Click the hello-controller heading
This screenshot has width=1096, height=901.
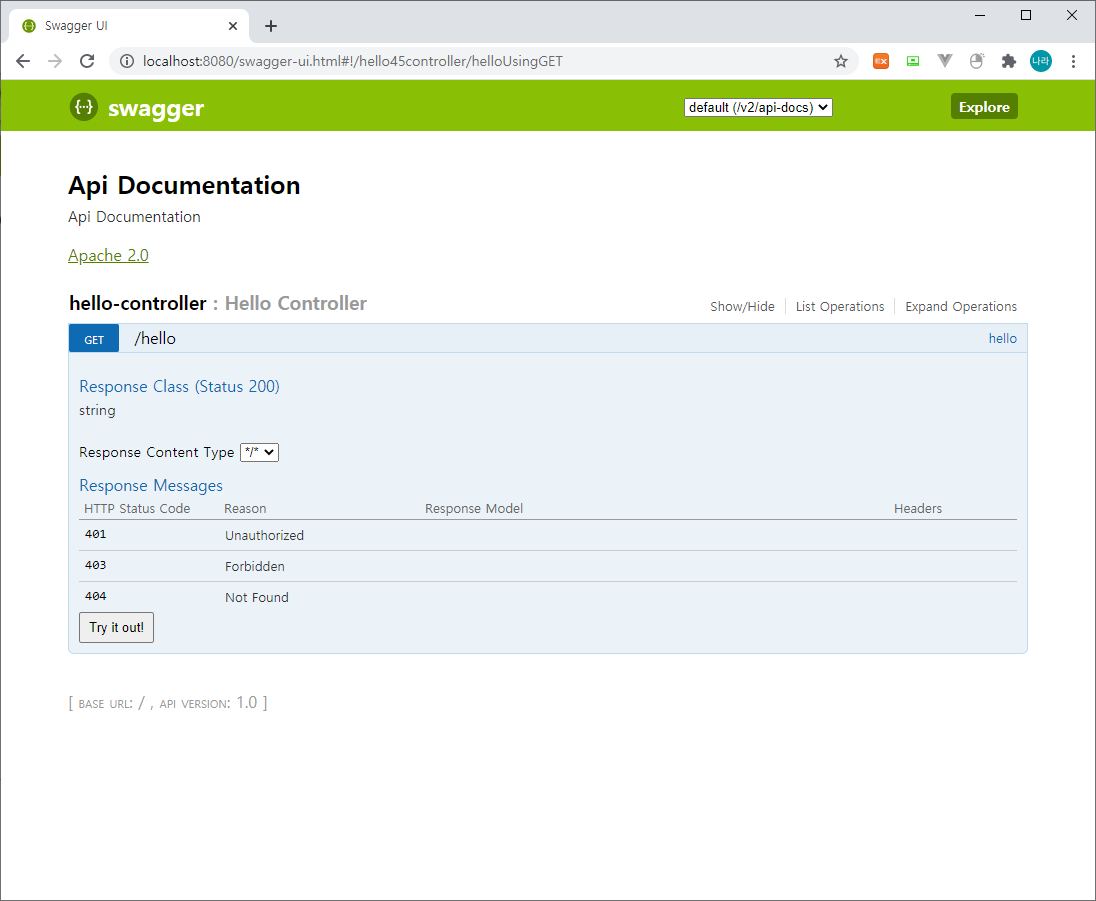[138, 303]
